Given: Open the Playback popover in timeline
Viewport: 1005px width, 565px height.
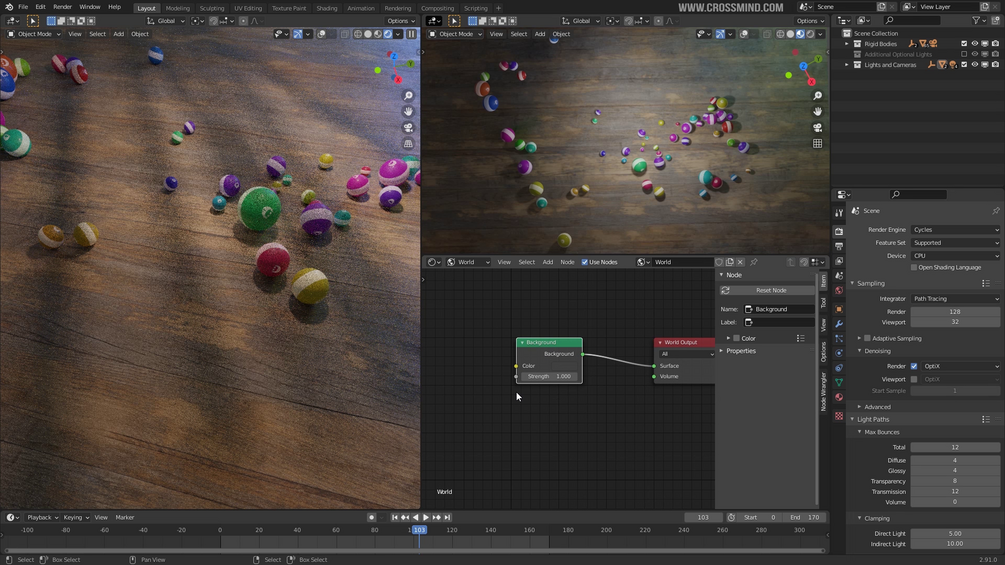Looking at the screenshot, I should tap(42, 518).
